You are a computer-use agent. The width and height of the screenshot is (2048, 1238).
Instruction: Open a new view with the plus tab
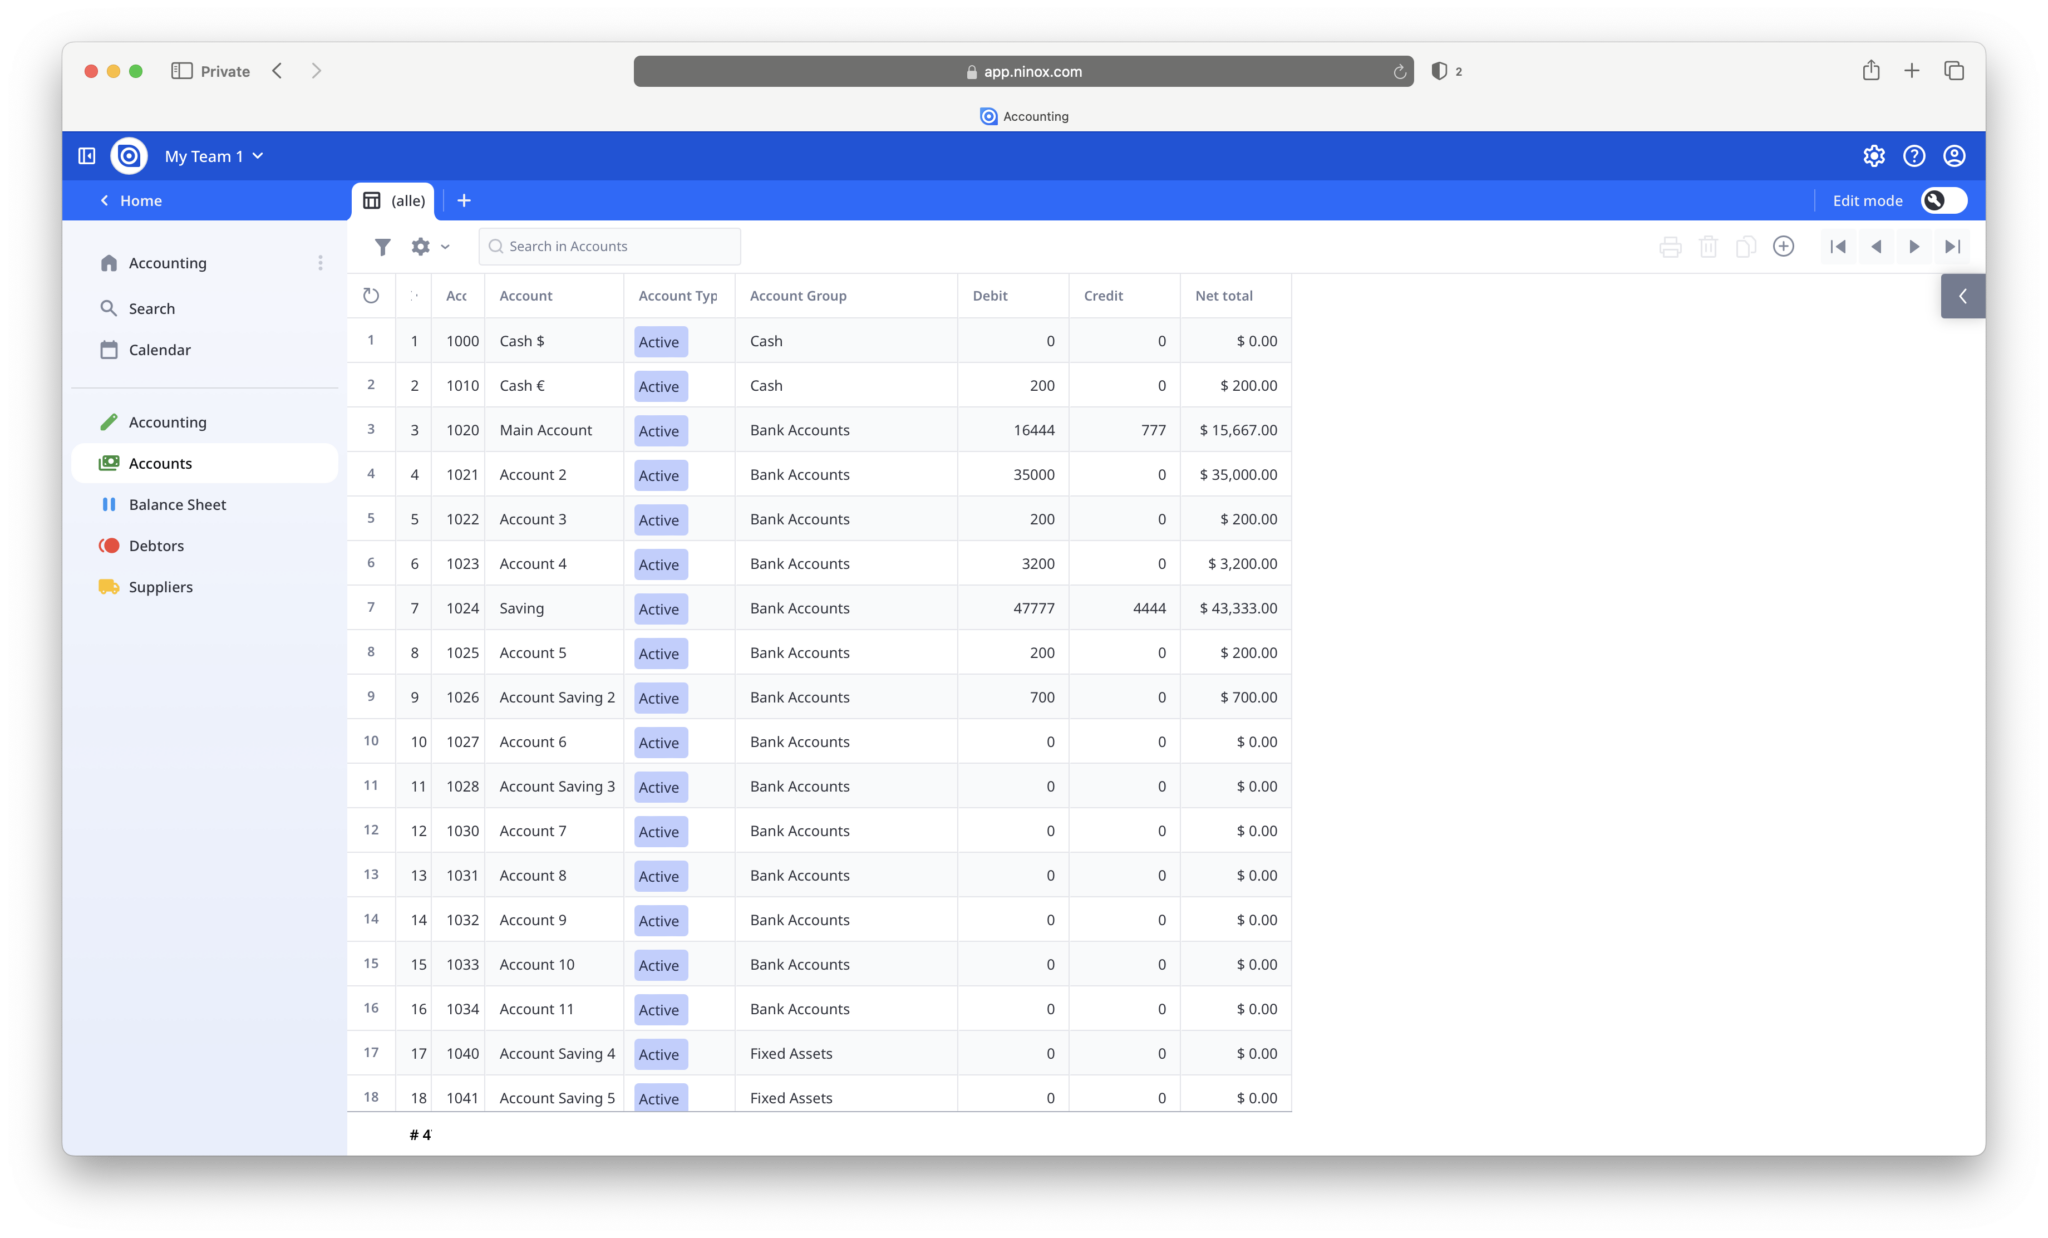463,200
